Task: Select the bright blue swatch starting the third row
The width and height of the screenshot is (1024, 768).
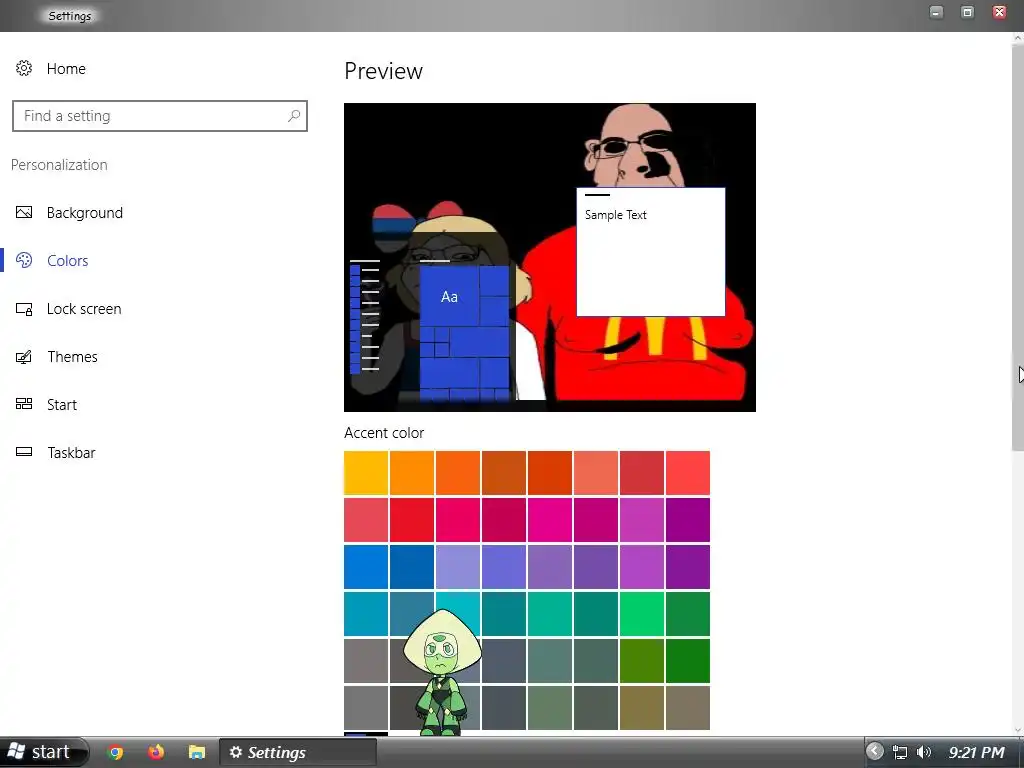Action: pyautogui.click(x=366, y=567)
